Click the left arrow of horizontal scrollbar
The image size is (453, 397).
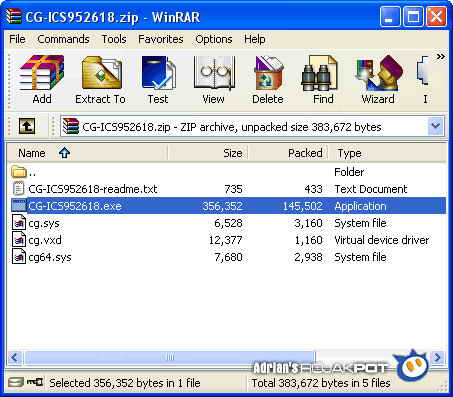pyautogui.click(x=14, y=358)
